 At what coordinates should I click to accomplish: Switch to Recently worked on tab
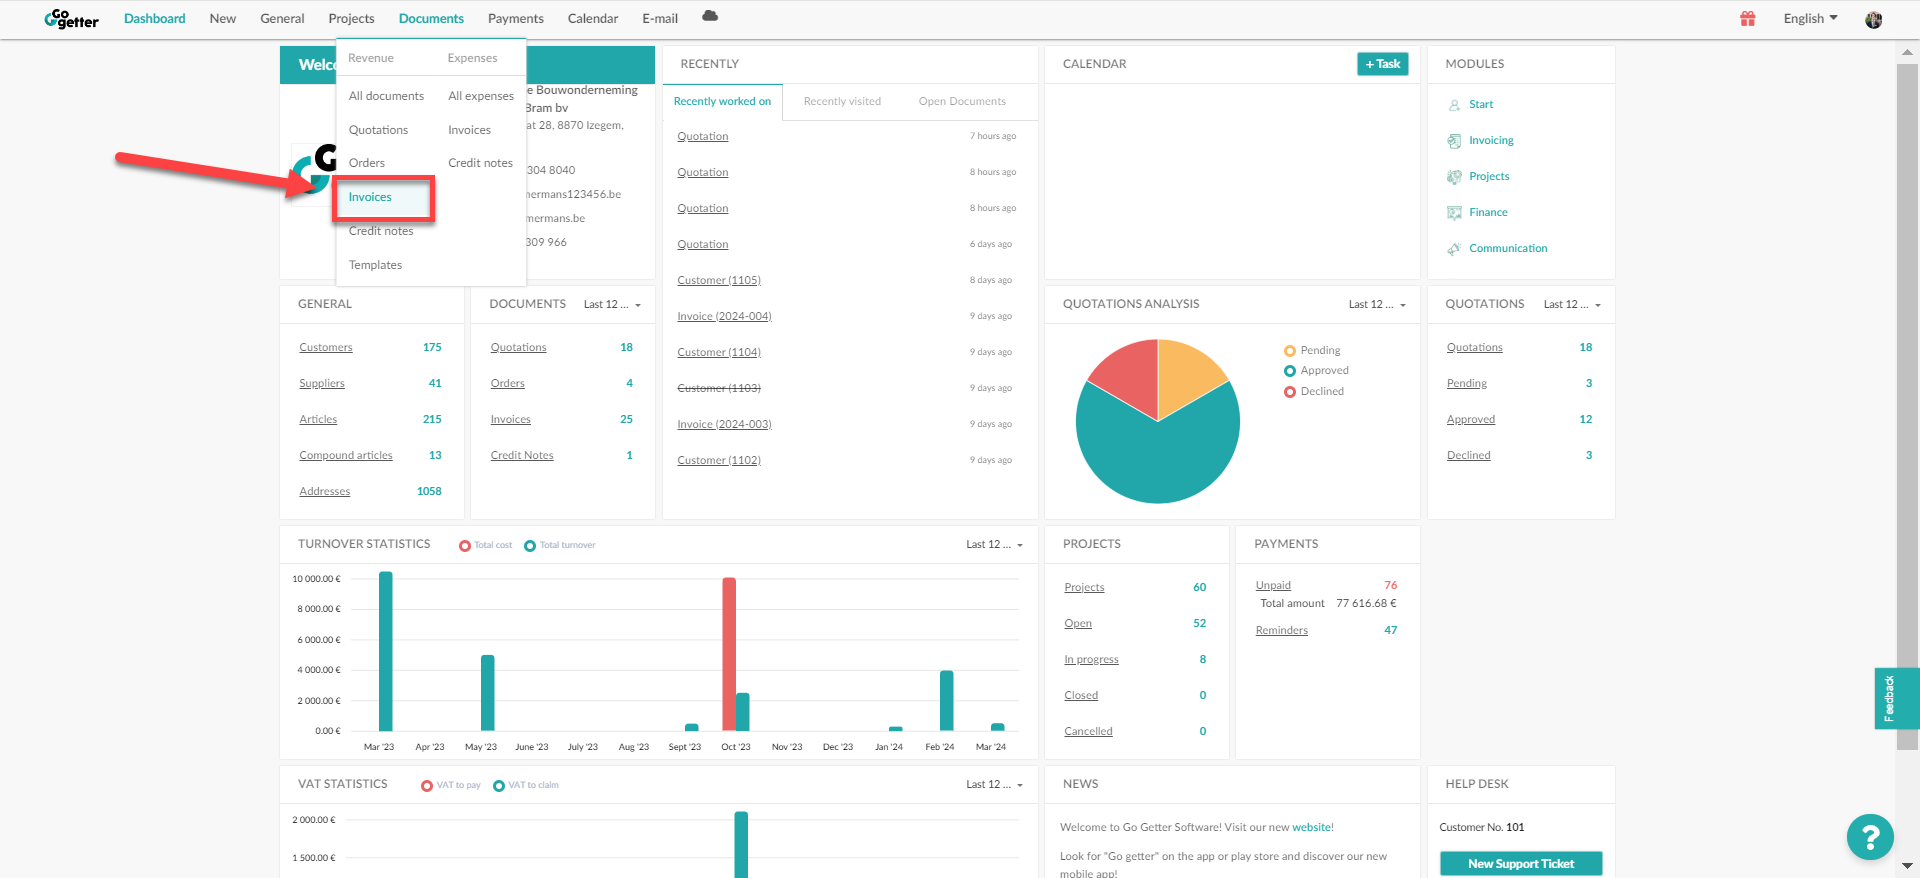[722, 101]
